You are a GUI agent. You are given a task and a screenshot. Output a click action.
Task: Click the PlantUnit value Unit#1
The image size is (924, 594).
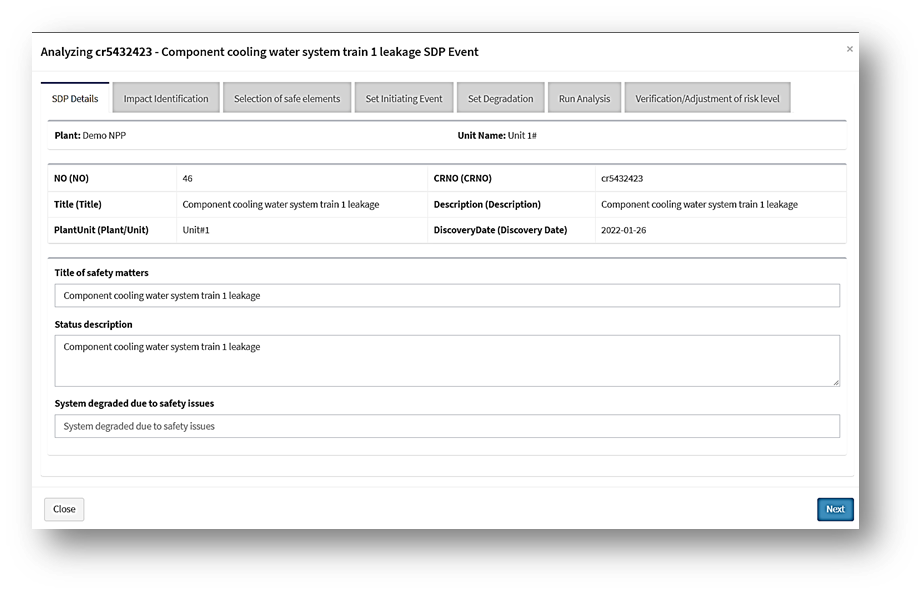[196, 230]
